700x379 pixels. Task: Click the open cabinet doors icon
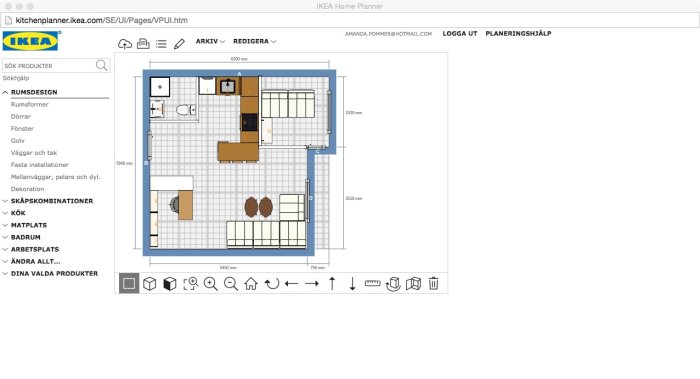click(x=413, y=283)
